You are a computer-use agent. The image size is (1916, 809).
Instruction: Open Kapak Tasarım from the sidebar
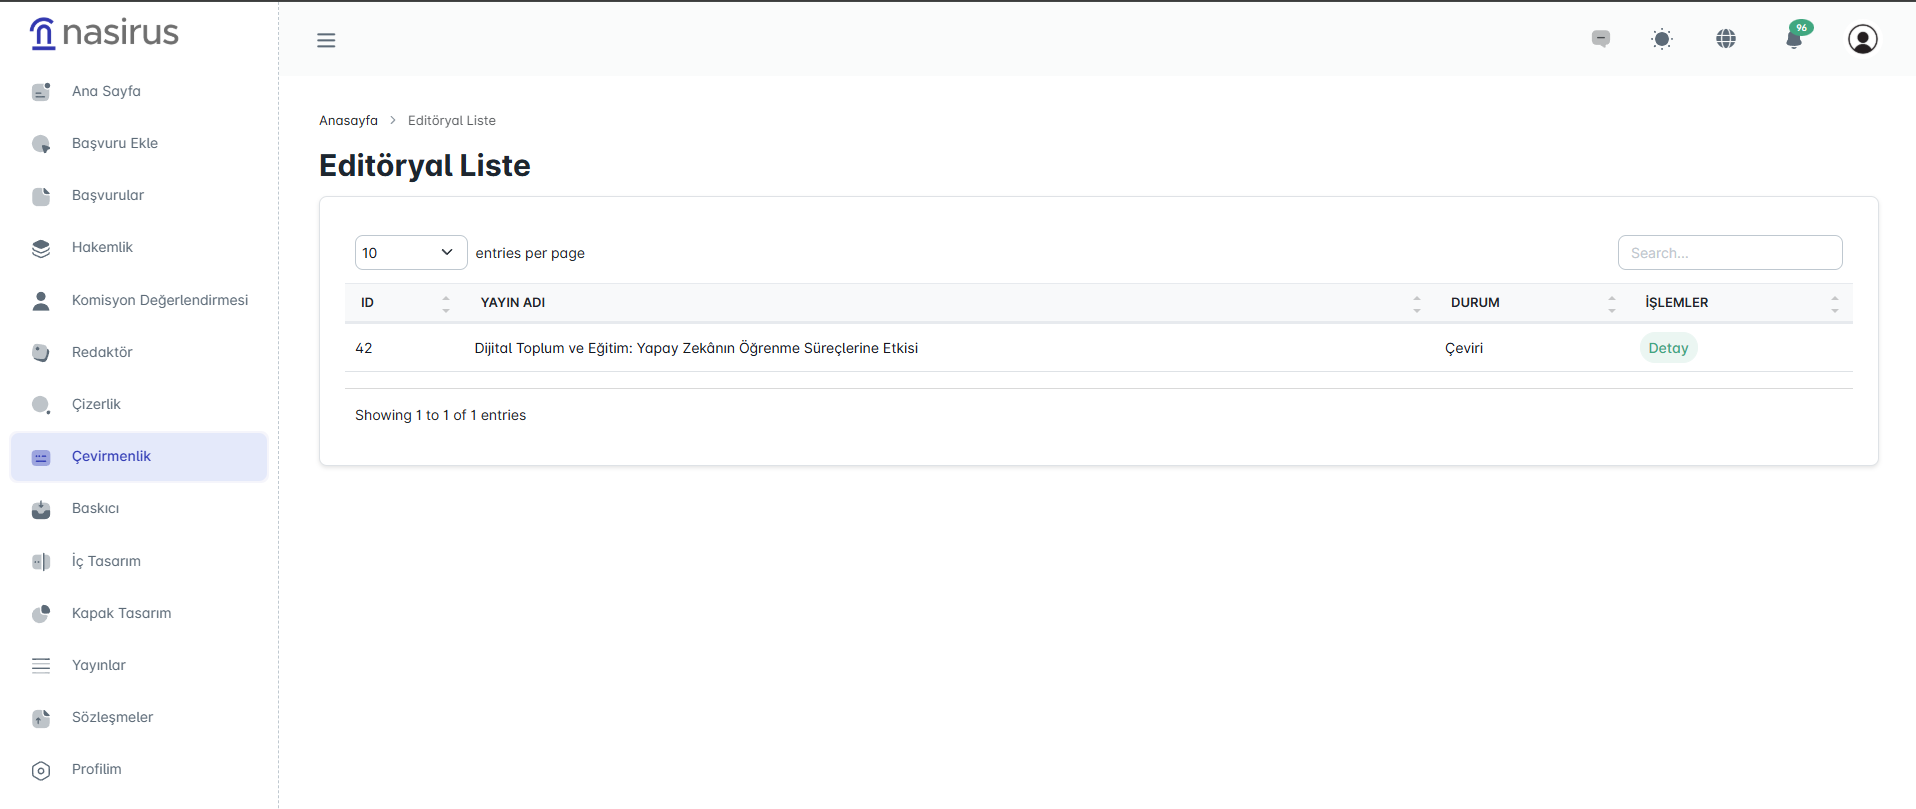pyautogui.click(x=121, y=613)
